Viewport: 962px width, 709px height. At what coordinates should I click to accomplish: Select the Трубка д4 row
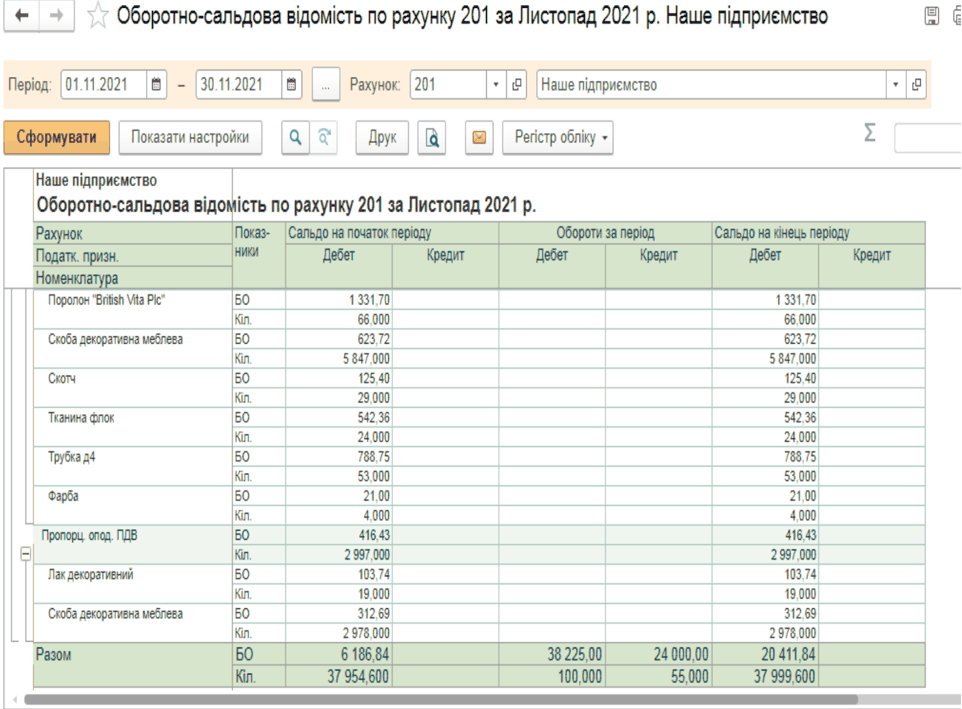tap(133, 467)
